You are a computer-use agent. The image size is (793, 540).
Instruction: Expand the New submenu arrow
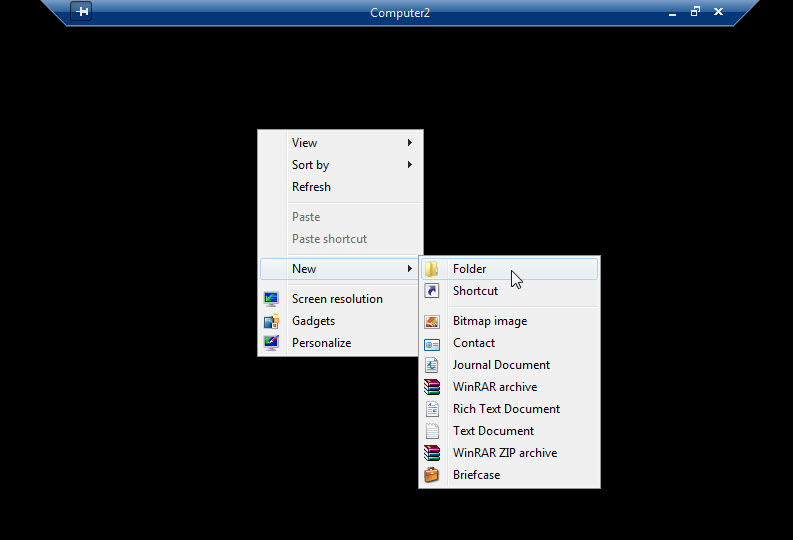click(410, 268)
